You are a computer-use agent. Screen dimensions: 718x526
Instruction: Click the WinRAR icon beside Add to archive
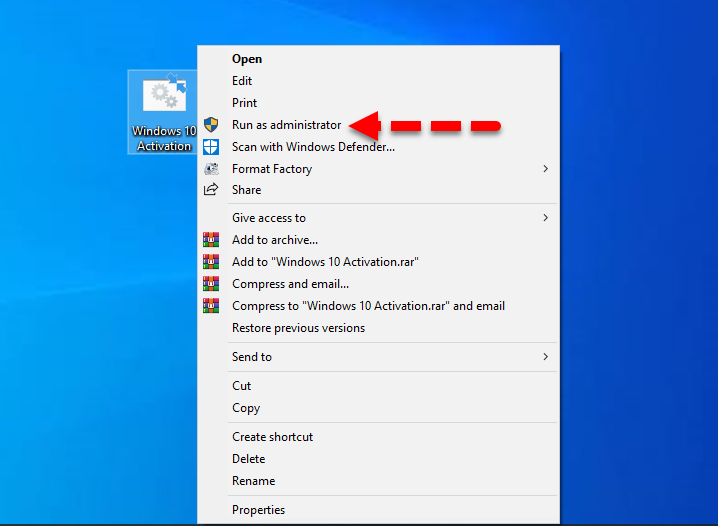tap(211, 240)
